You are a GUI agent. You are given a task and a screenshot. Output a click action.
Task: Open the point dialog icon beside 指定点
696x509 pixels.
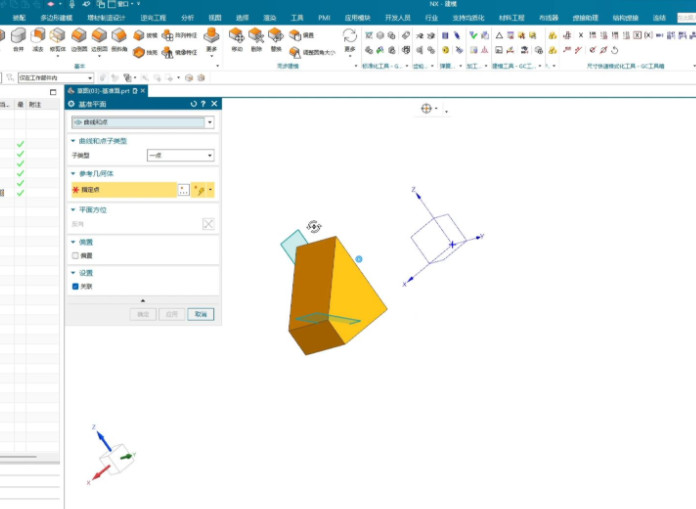[184, 190]
